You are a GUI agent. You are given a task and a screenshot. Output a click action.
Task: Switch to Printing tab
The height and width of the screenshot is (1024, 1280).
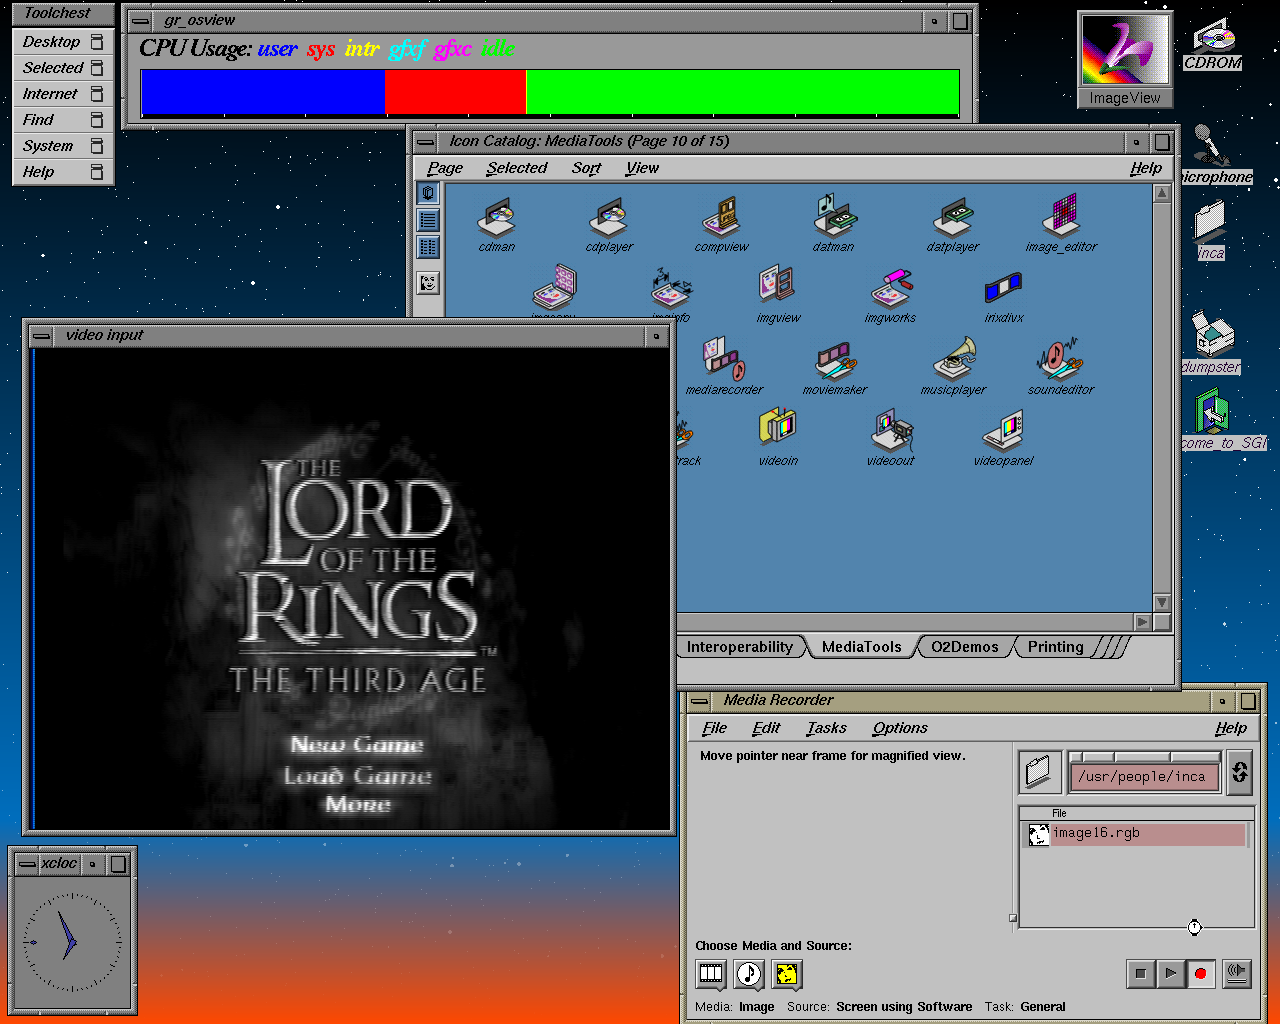[1055, 647]
